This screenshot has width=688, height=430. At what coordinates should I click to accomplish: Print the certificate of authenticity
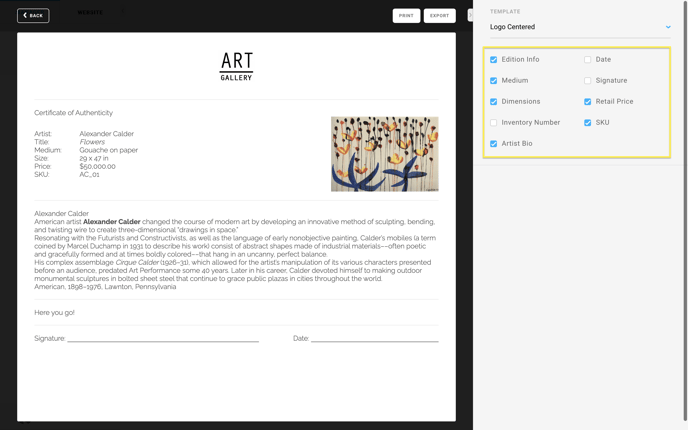click(x=406, y=15)
